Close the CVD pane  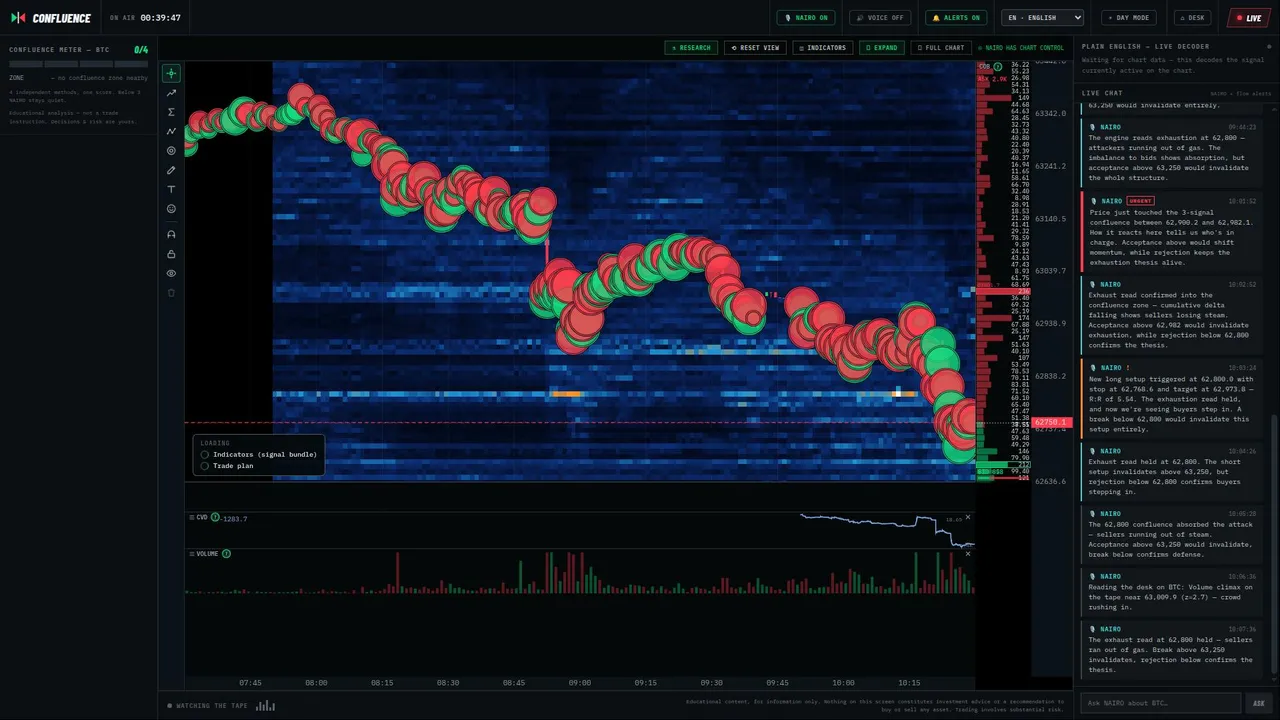(967, 518)
